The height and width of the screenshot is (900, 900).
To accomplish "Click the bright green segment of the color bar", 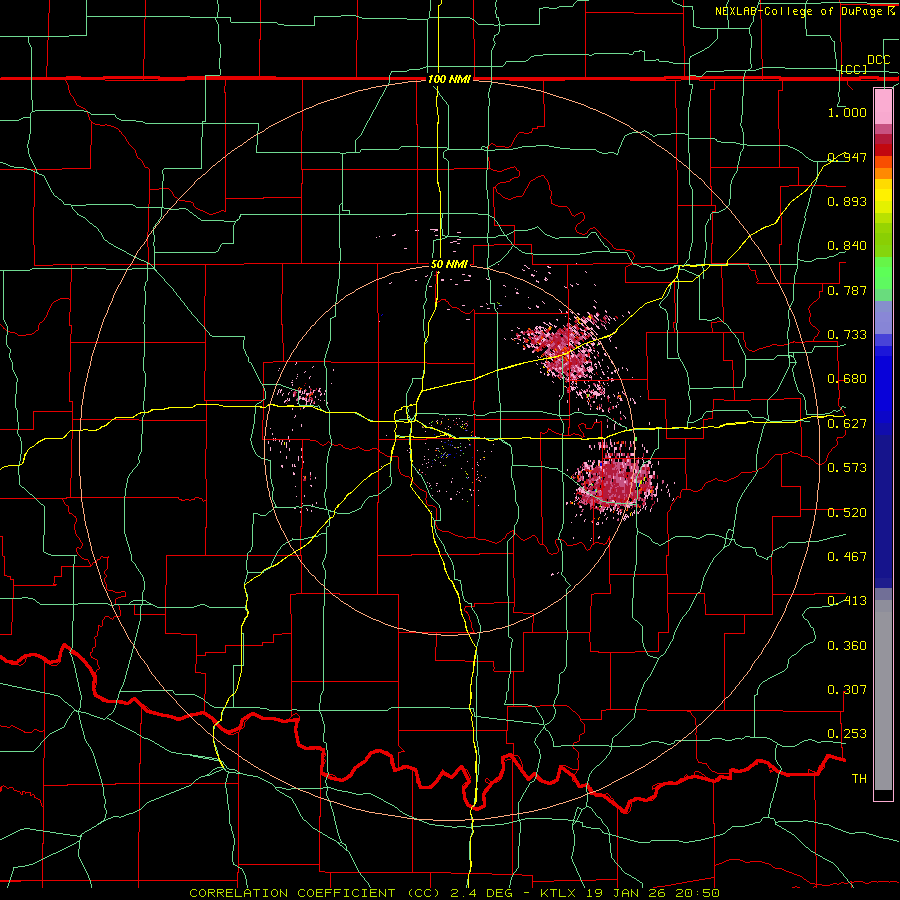I will 883,273.
